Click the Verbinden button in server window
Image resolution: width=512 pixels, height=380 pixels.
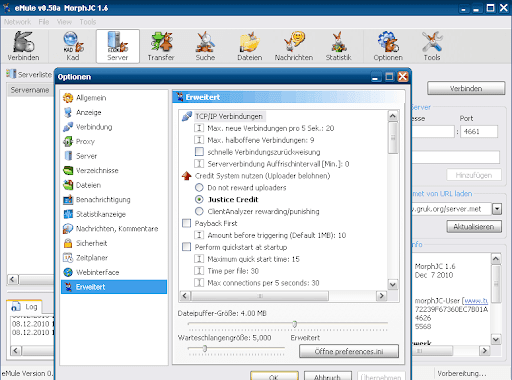466,88
